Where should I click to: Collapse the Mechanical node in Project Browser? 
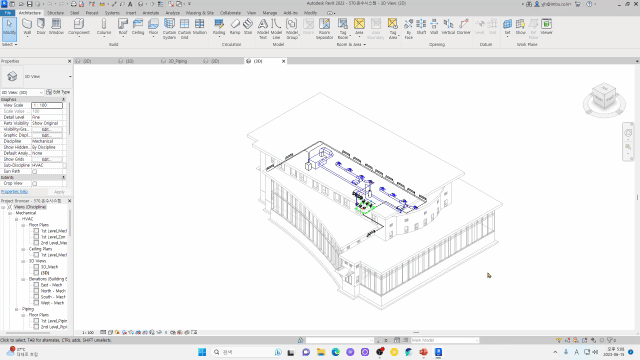[10, 213]
